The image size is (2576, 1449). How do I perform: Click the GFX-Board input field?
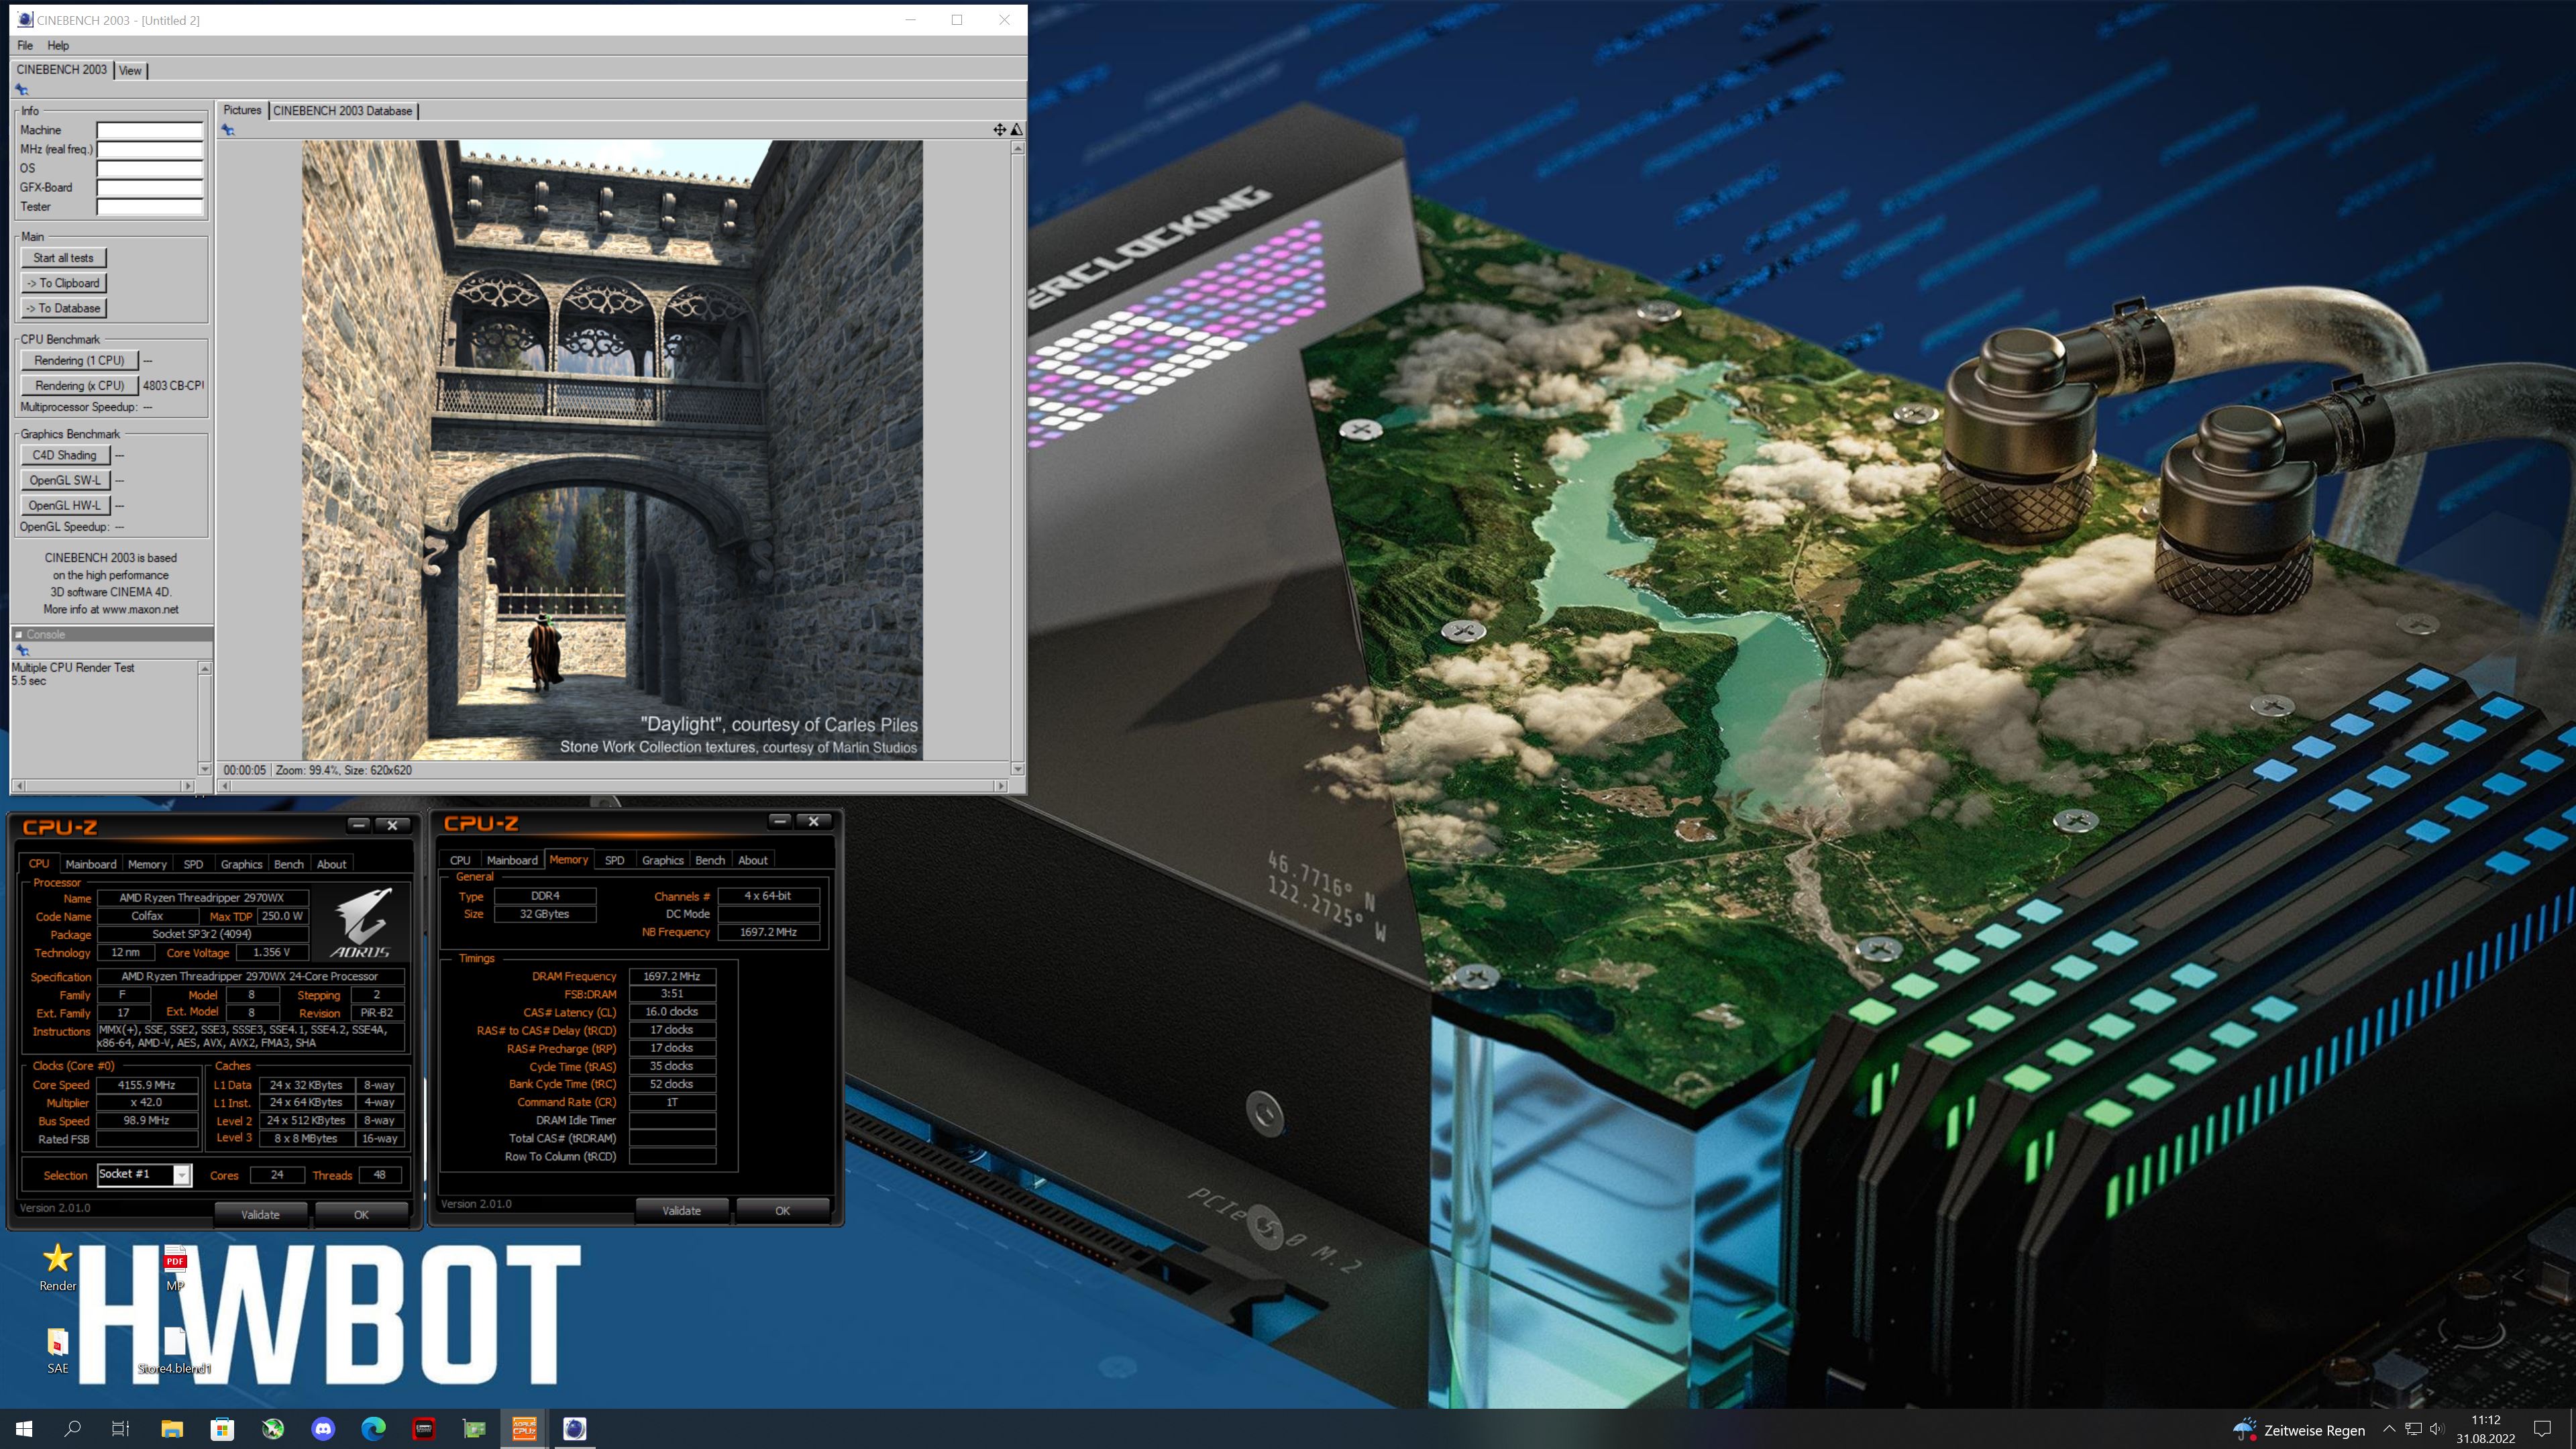pyautogui.click(x=150, y=187)
